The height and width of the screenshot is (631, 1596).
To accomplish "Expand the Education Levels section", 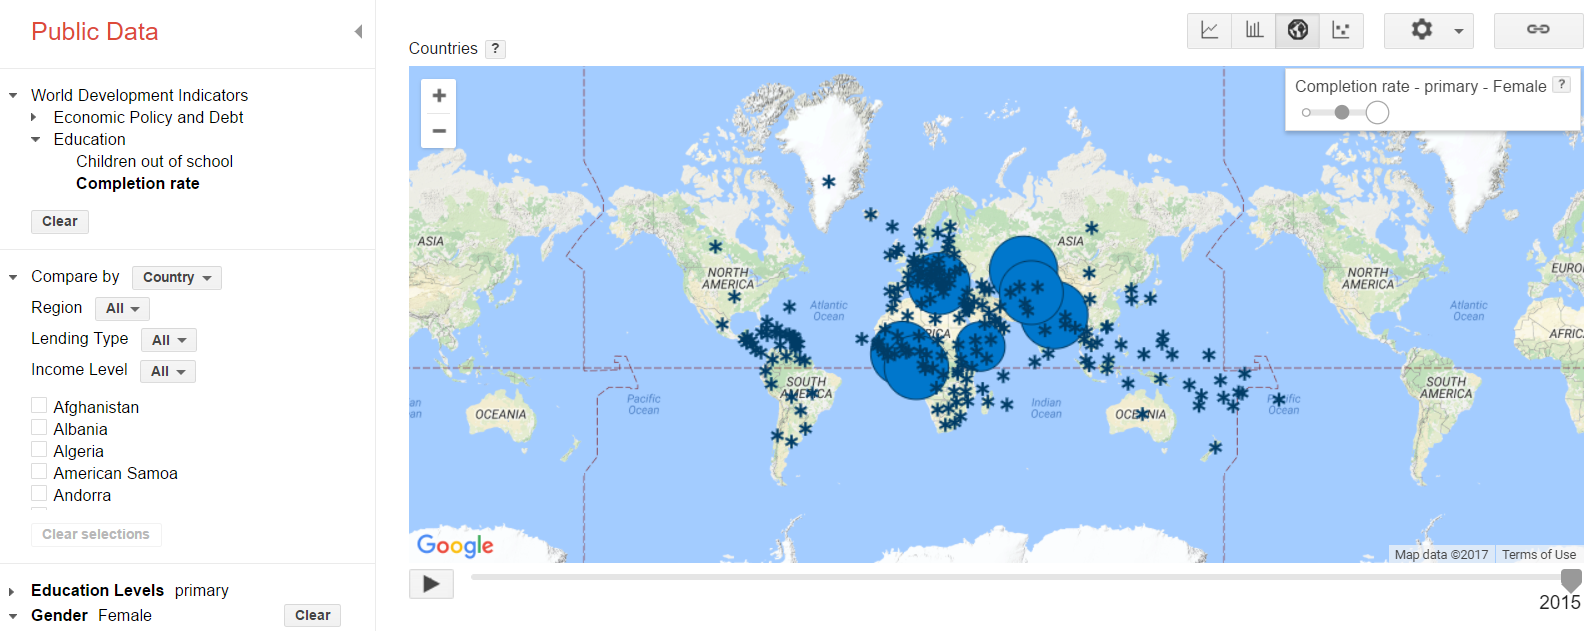I will (12, 591).
